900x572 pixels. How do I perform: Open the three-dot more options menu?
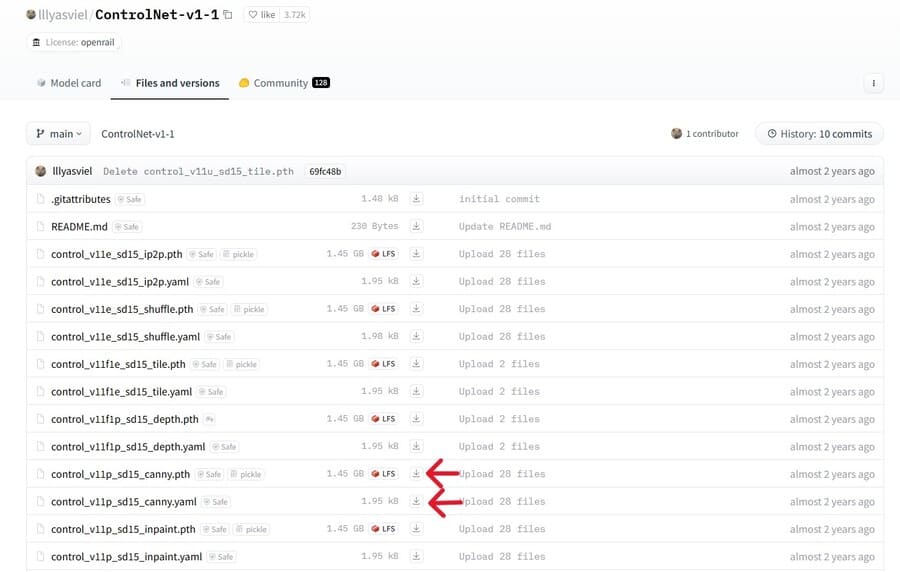tap(874, 83)
